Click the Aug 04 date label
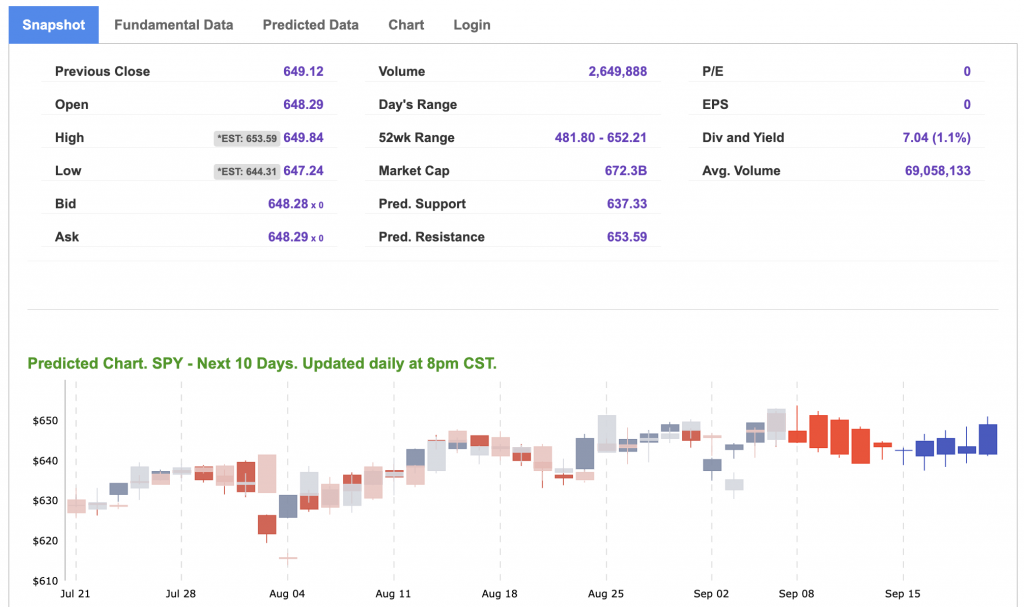1024x607 pixels. (x=287, y=594)
